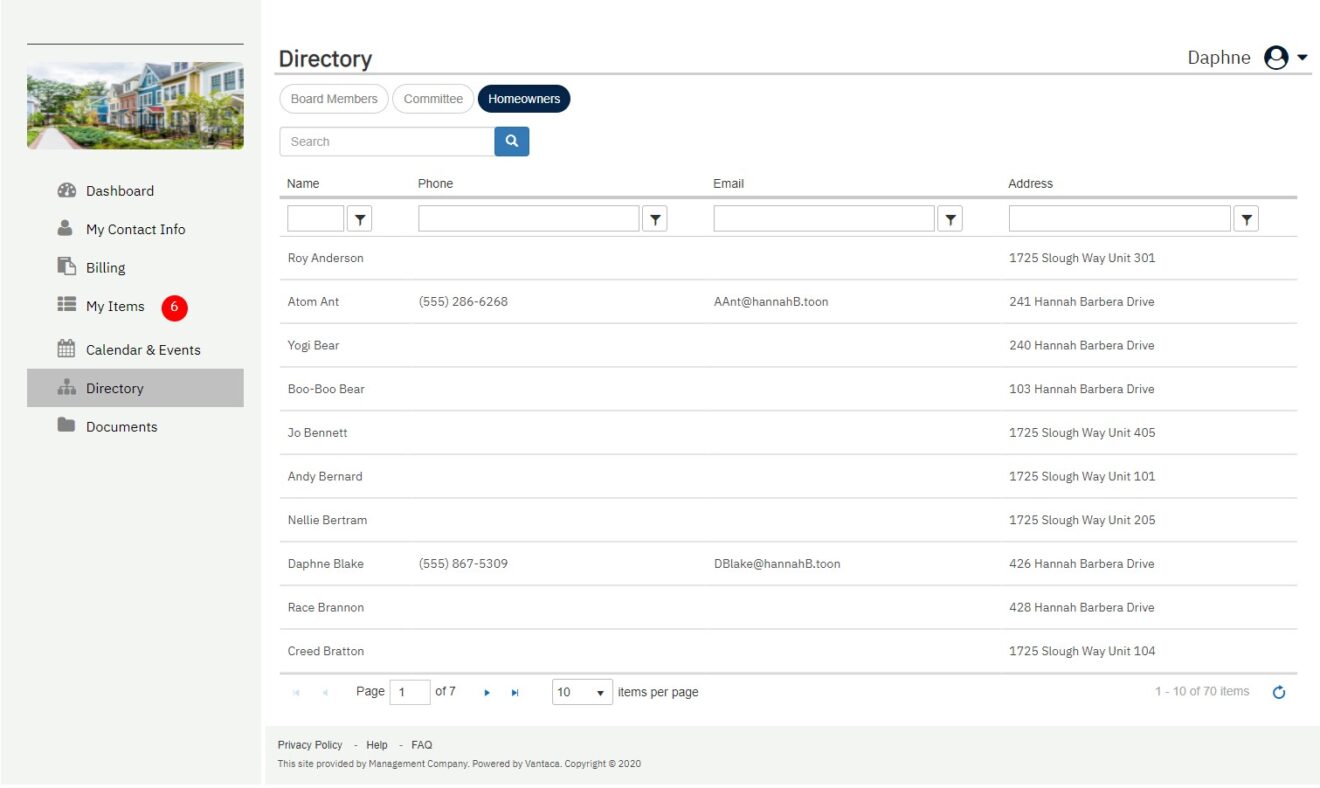Switch to the Board Members tab
Viewport: 1320px width, 788px height.
(x=333, y=98)
